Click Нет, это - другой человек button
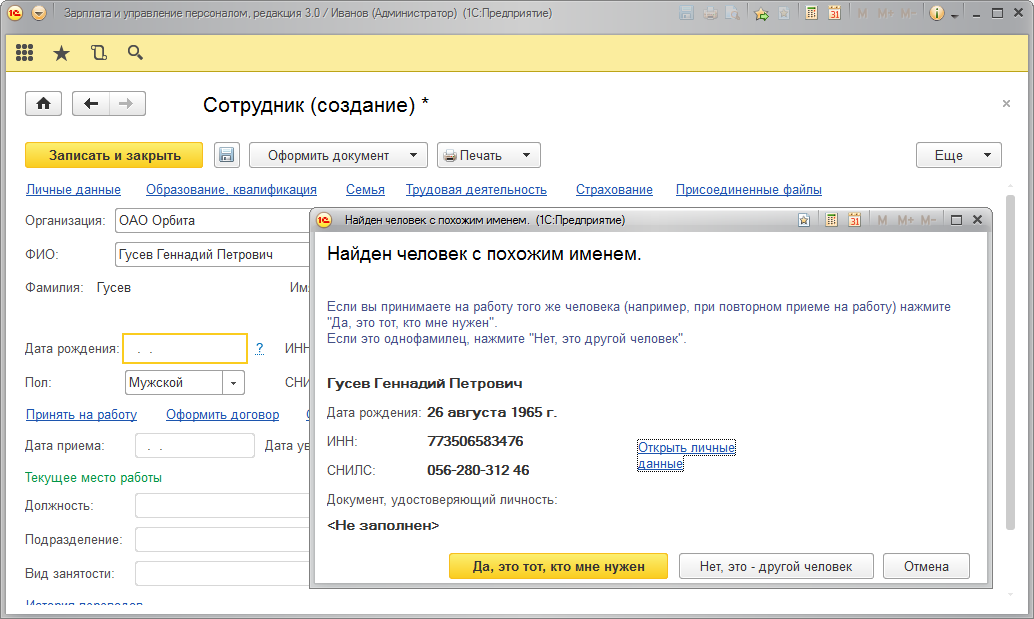 [x=776, y=566]
